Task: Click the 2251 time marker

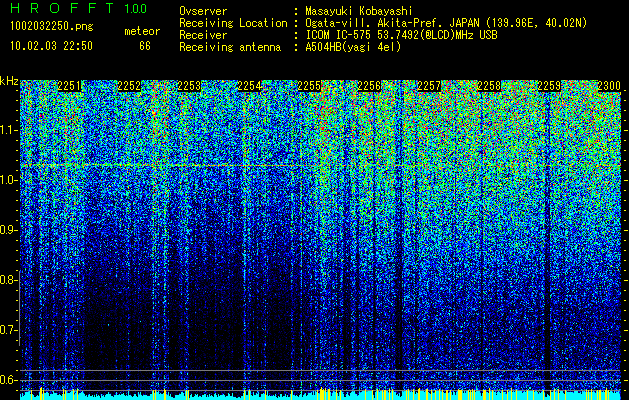Action: click(69, 86)
